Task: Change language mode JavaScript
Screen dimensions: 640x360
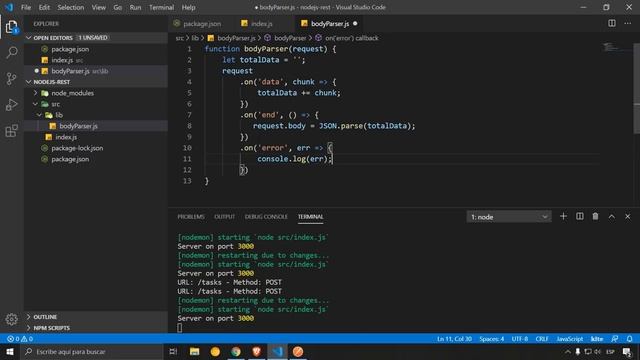Action: pos(569,339)
